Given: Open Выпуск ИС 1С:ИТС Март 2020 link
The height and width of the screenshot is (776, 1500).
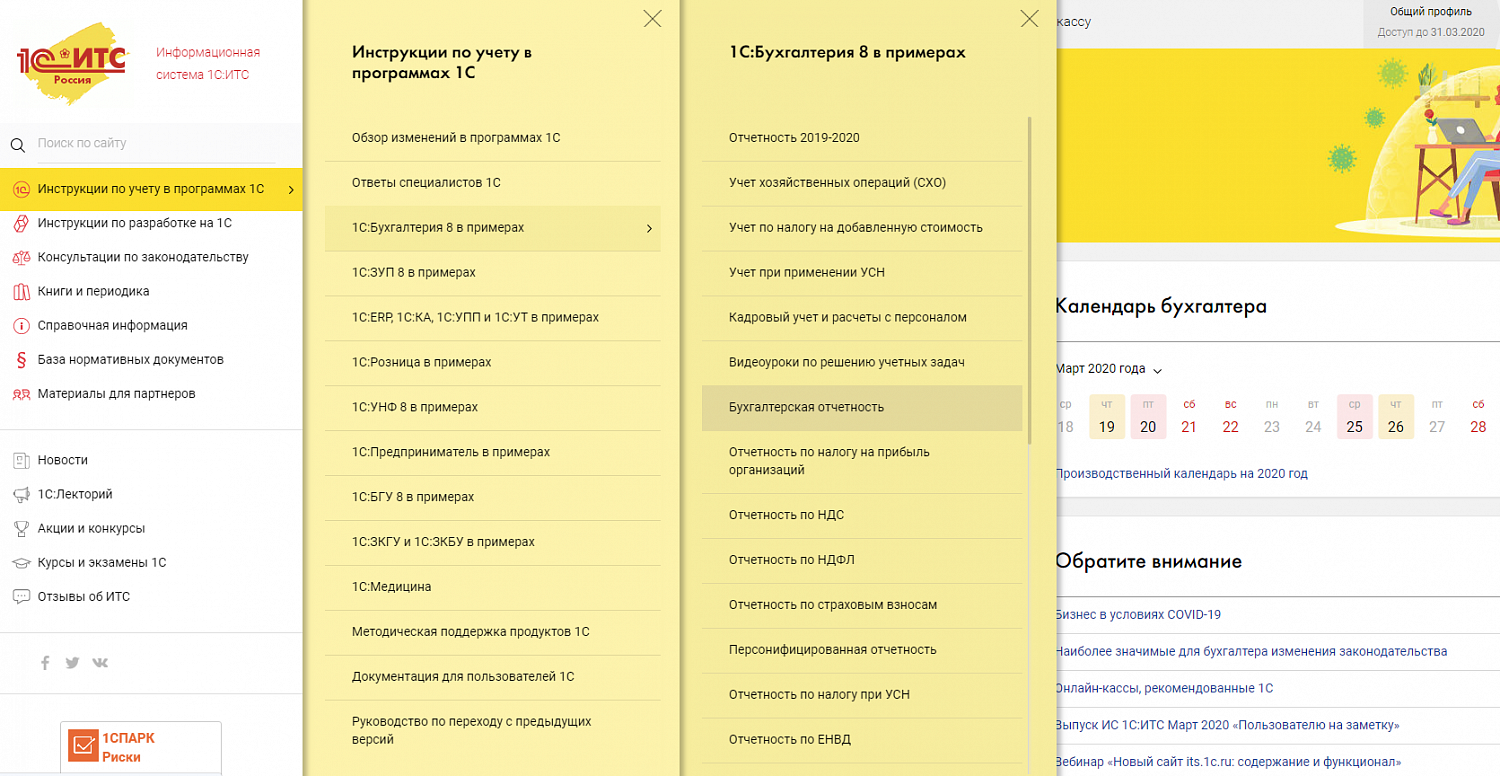Looking at the screenshot, I should click(x=1227, y=725).
